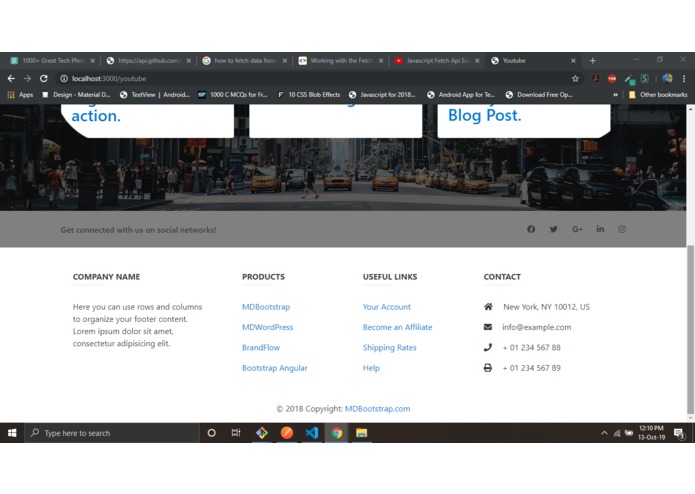
Task: Open MDBootstrap.com copyright link
Action: [378, 408]
